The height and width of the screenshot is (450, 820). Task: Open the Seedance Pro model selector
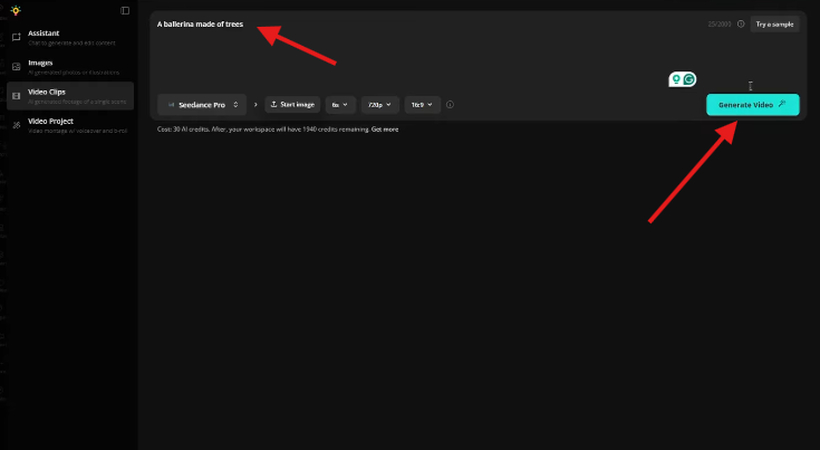(202, 105)
